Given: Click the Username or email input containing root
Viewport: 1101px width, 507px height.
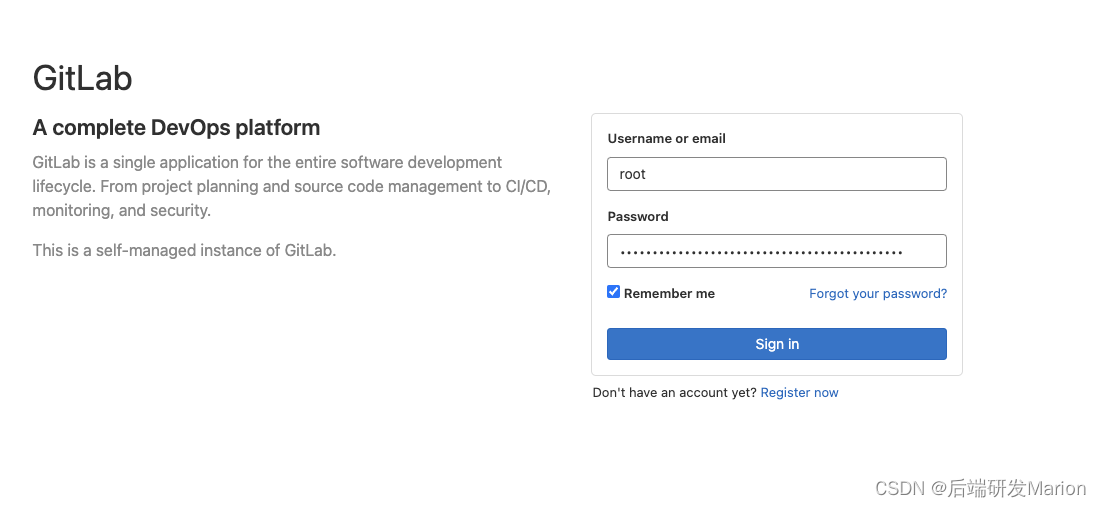Looking at the screenshot, I should (x=777, y=174).
